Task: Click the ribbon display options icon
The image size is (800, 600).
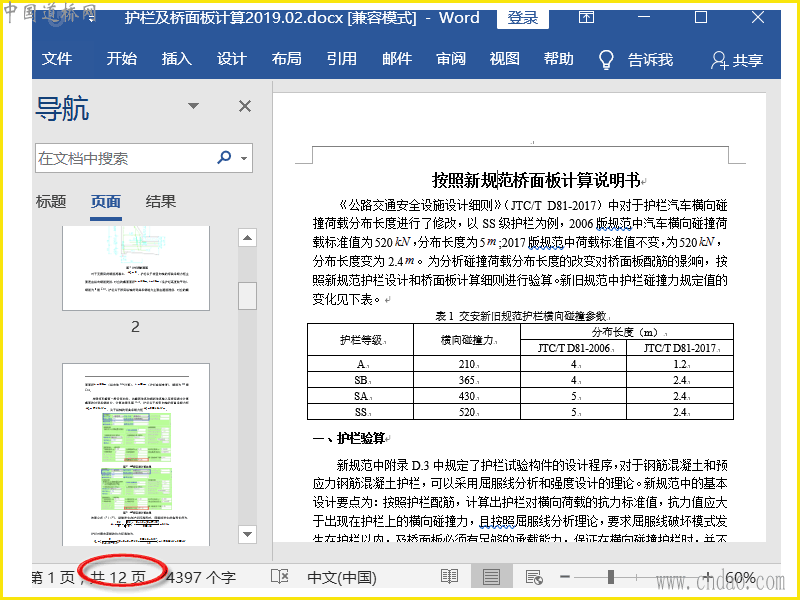Action: point(588,18)
